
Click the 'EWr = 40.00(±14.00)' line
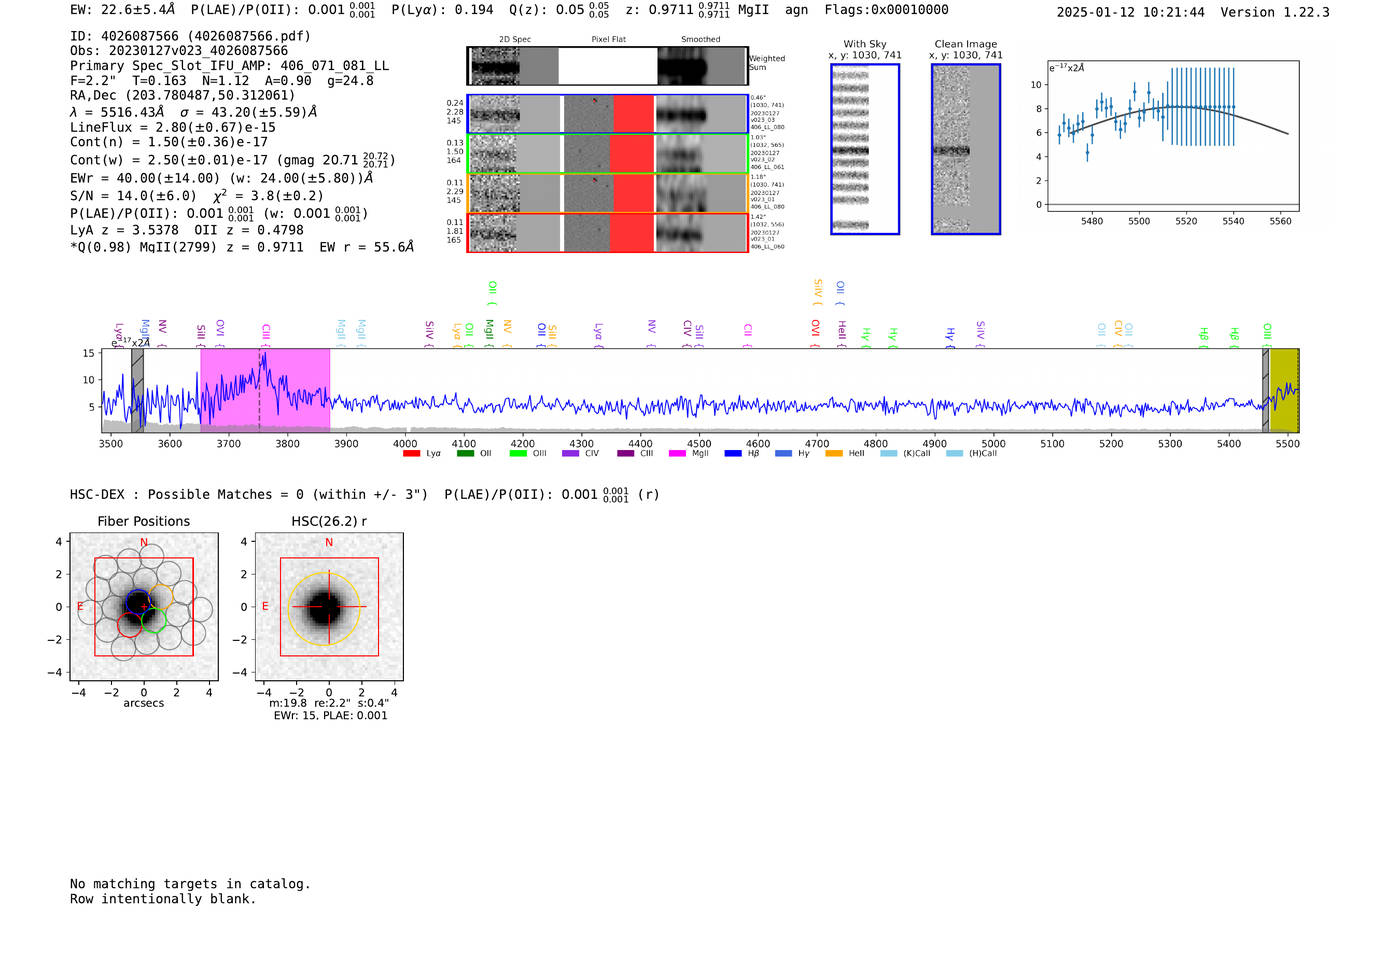pos(221,178)
